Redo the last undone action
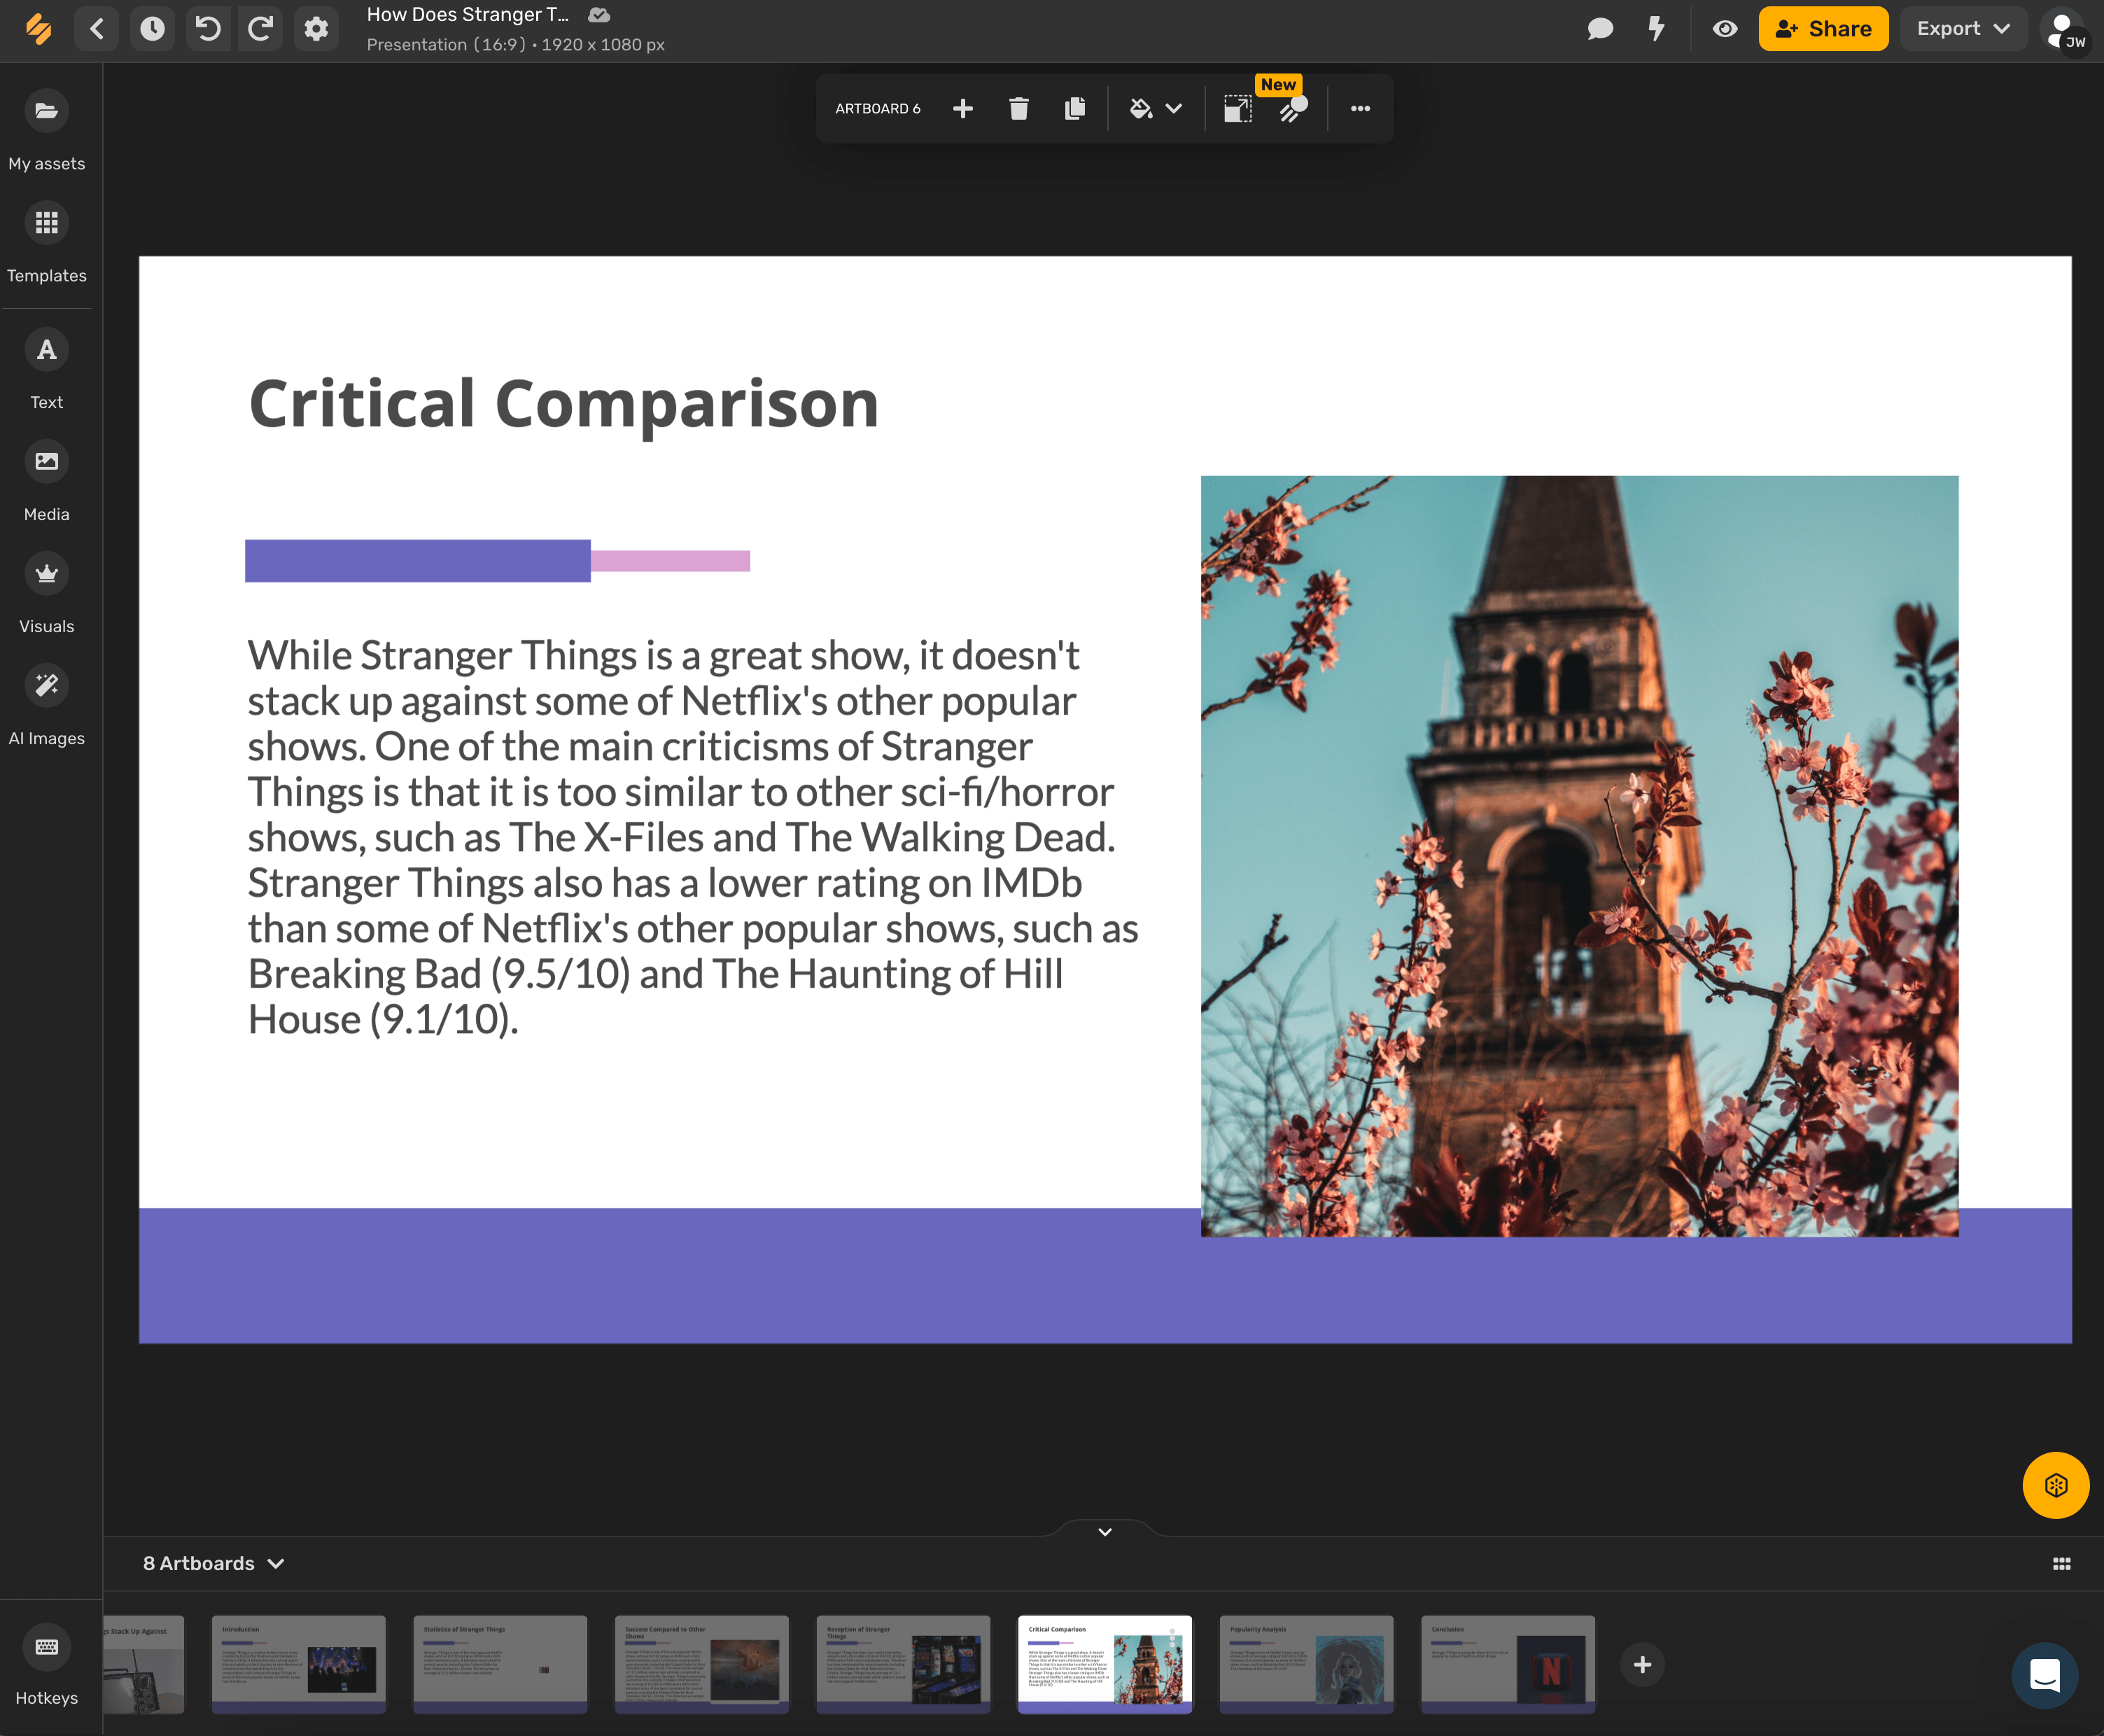 pos(261,29)
